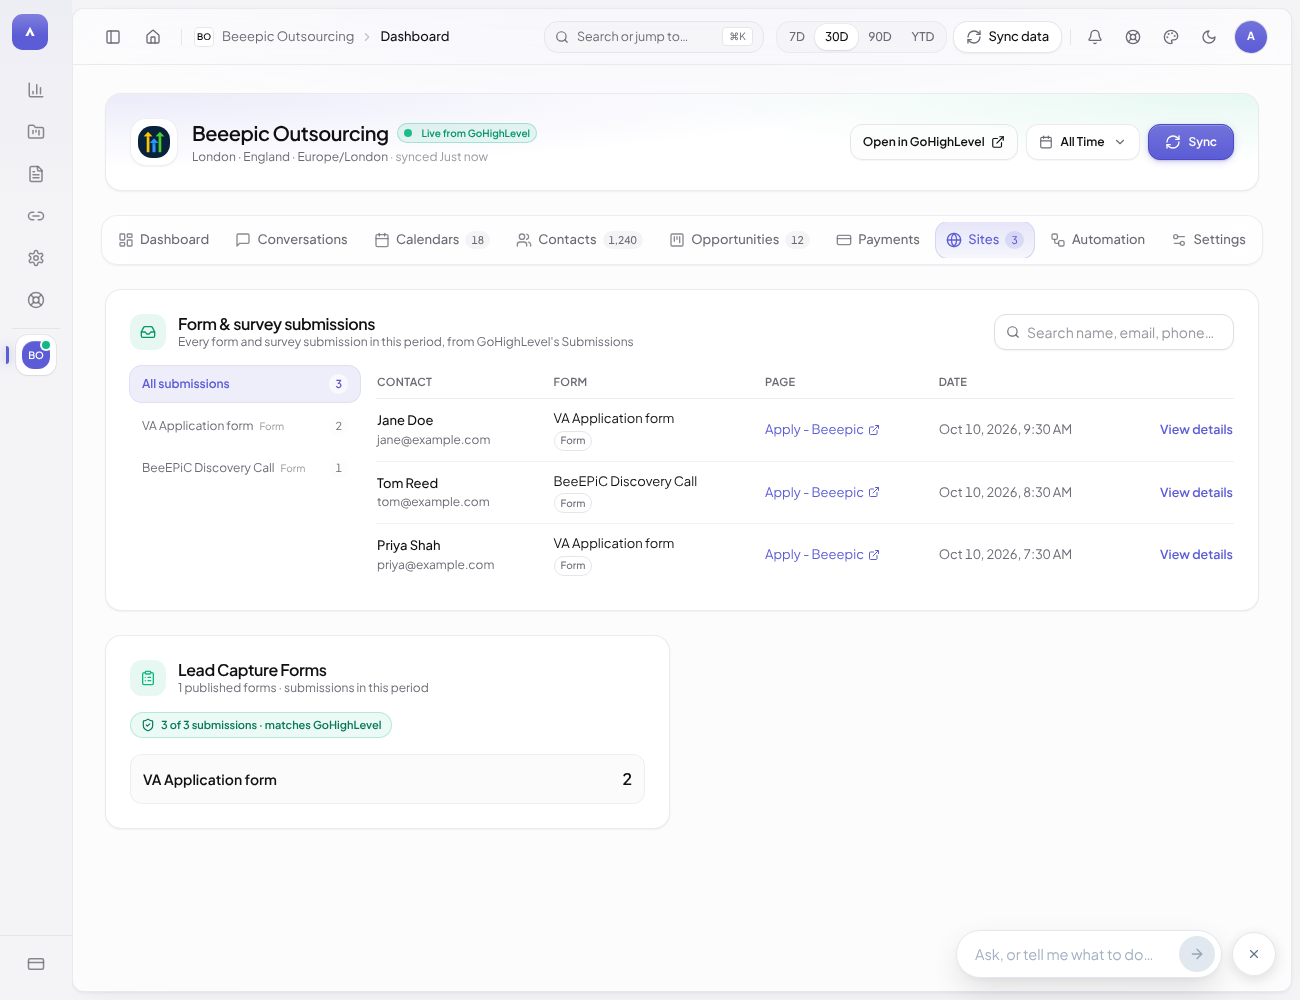The width and height of the screenshot is (1300, 1000).
Task: Click the purple Sync button
Action: tap(1191, 142)
